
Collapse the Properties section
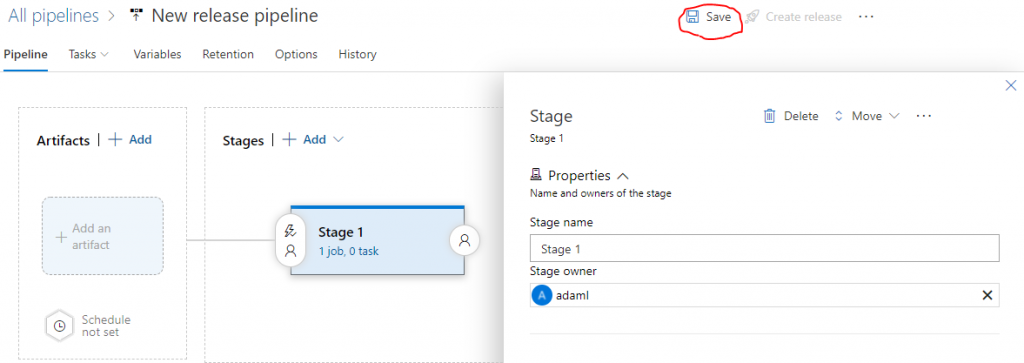pyautogui.click(x=622, y=176)
